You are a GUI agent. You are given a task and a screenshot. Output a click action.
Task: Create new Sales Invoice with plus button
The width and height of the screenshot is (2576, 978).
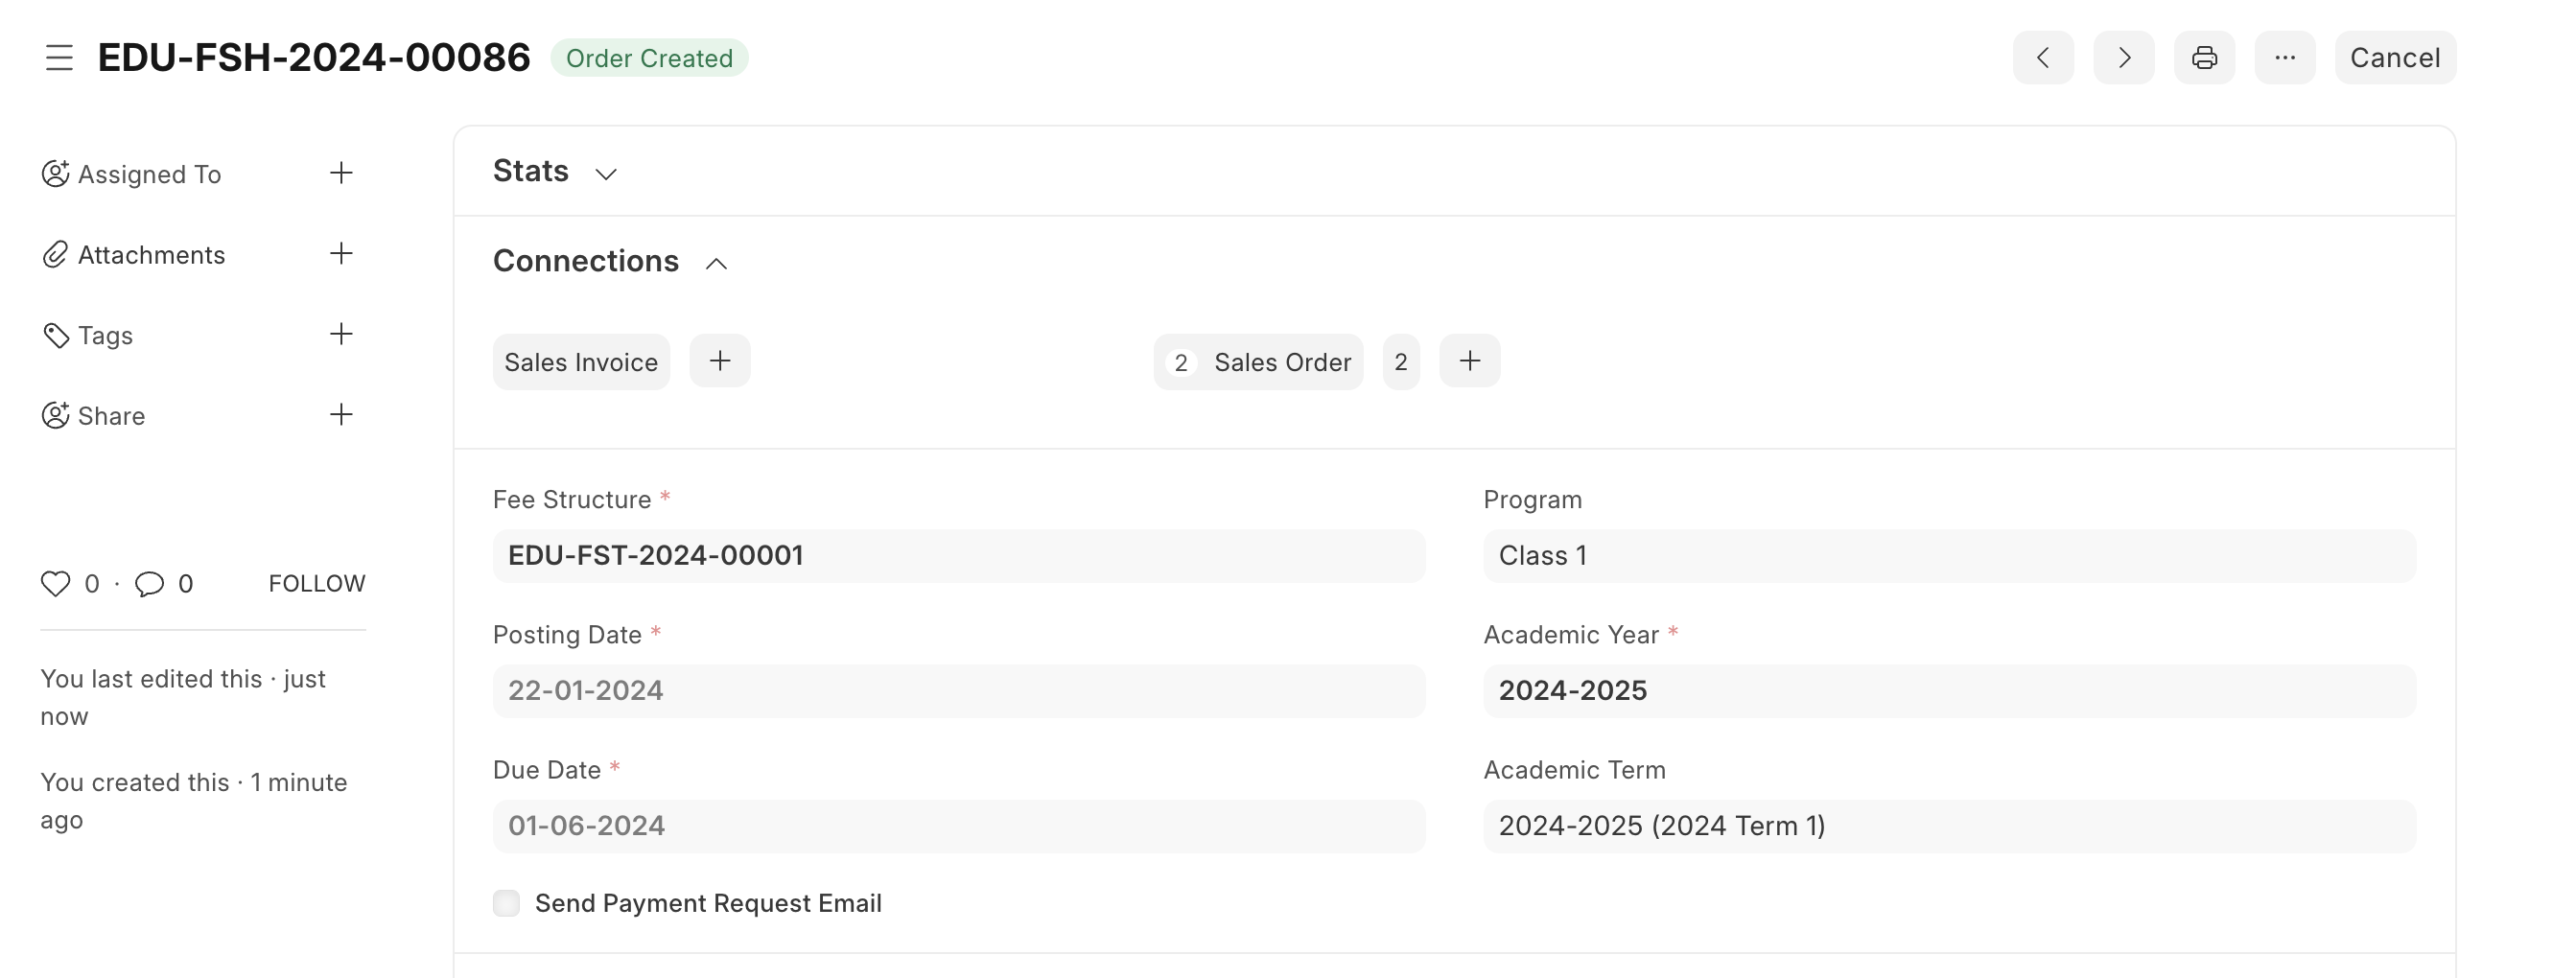720,361
